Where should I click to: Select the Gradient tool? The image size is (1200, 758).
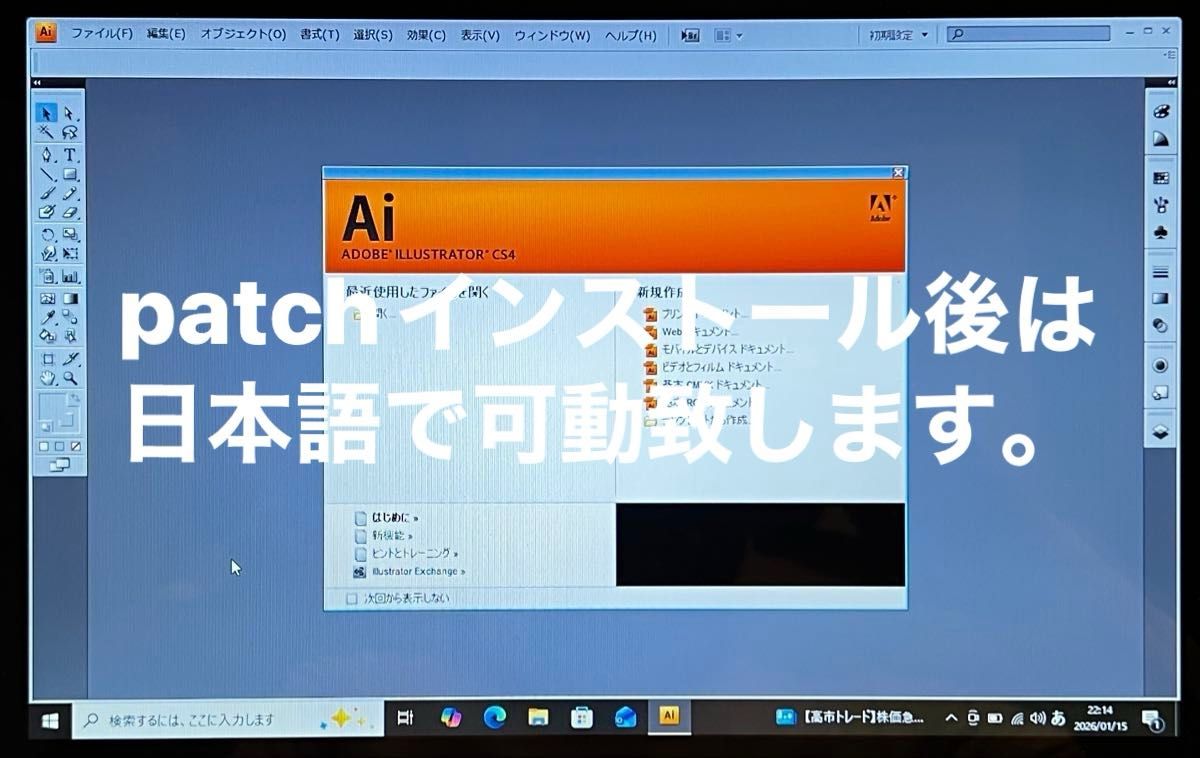point(70,298)
